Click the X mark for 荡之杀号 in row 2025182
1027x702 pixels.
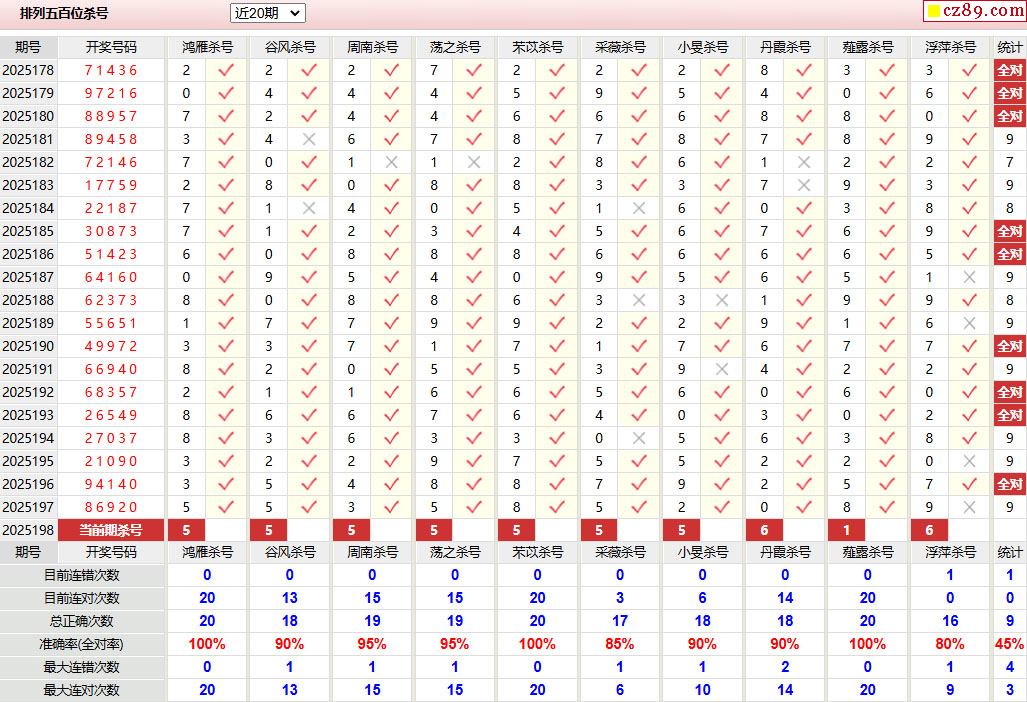(474, 162)
